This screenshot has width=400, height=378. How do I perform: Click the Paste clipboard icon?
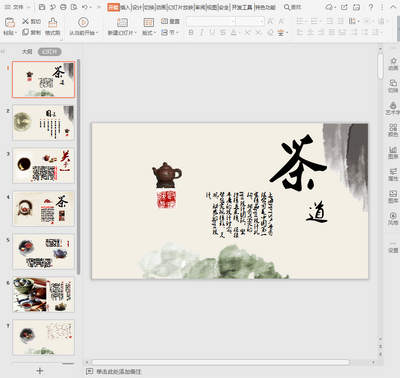10,22
